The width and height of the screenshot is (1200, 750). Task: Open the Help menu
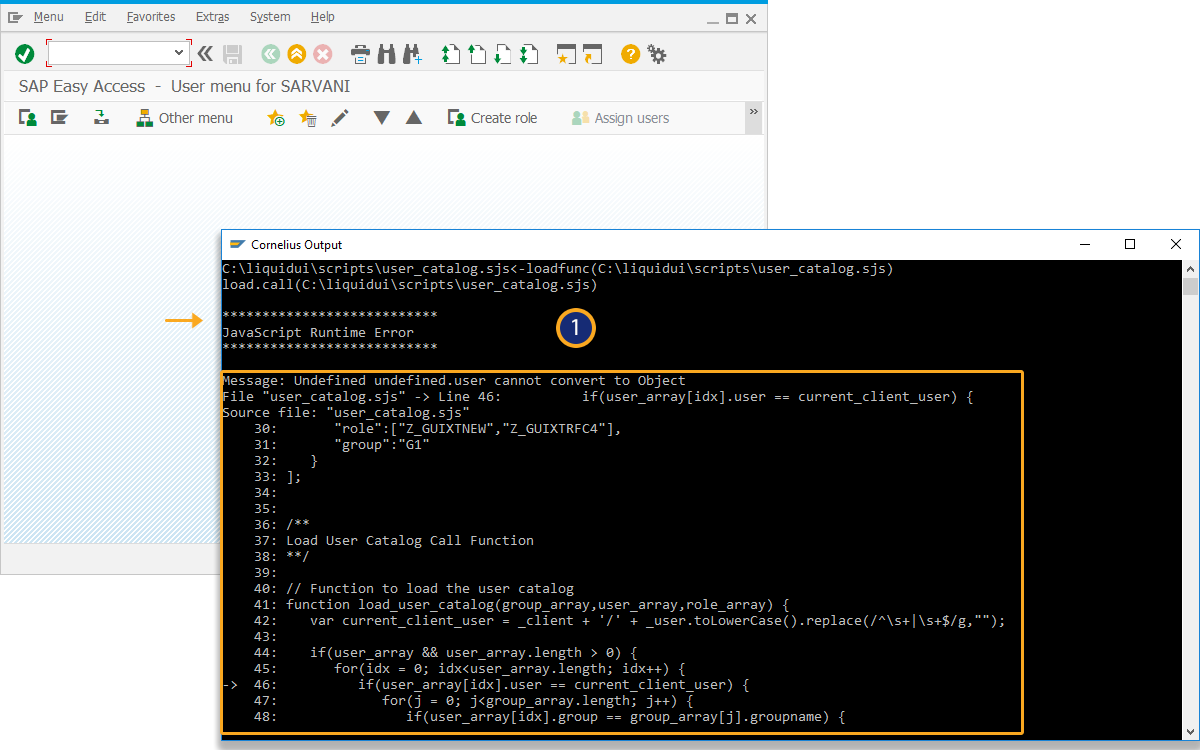point(323,17)
